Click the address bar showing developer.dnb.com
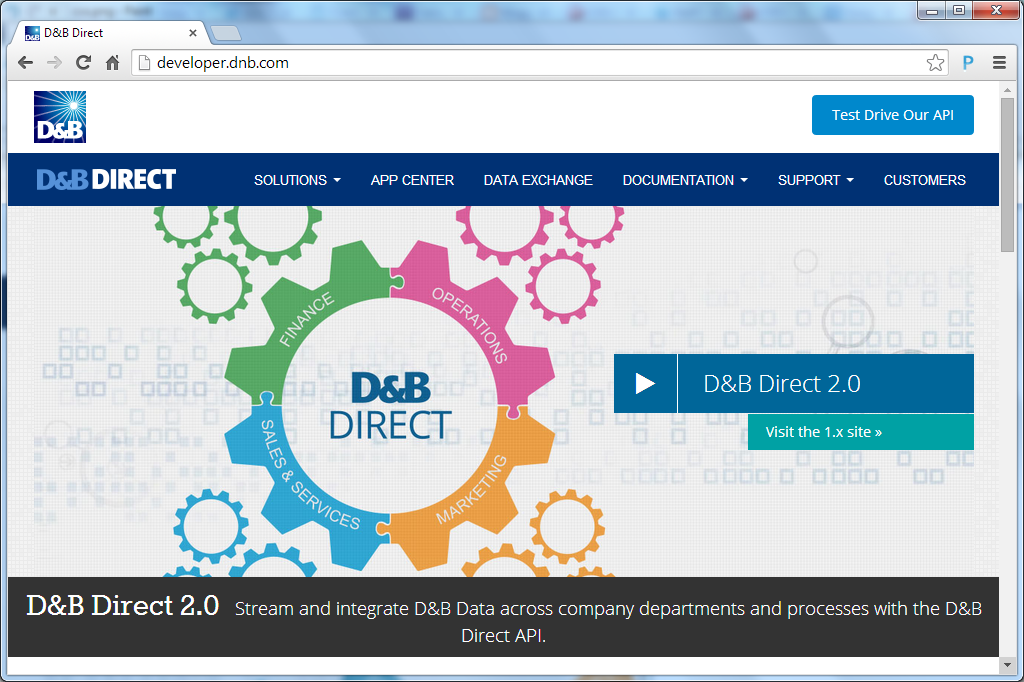 pos(539,63)
